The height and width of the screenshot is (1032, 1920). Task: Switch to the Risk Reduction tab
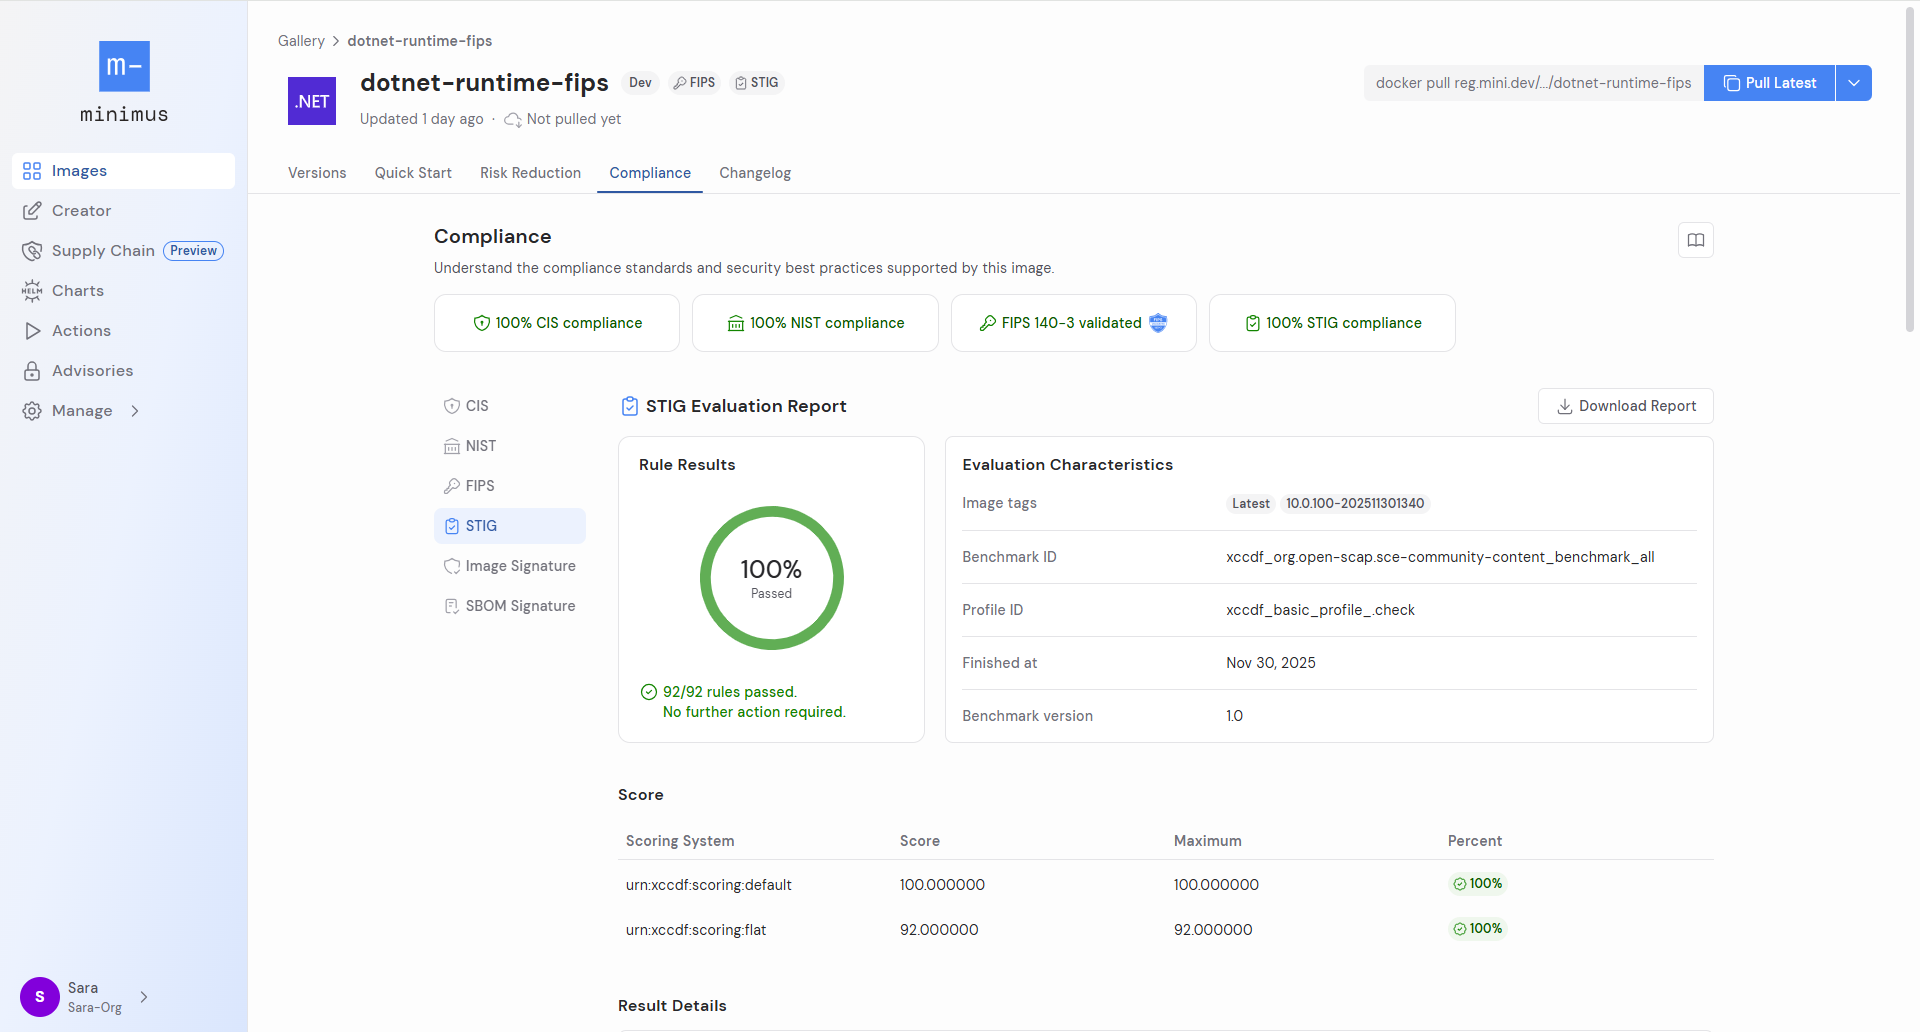coord(530,173)
